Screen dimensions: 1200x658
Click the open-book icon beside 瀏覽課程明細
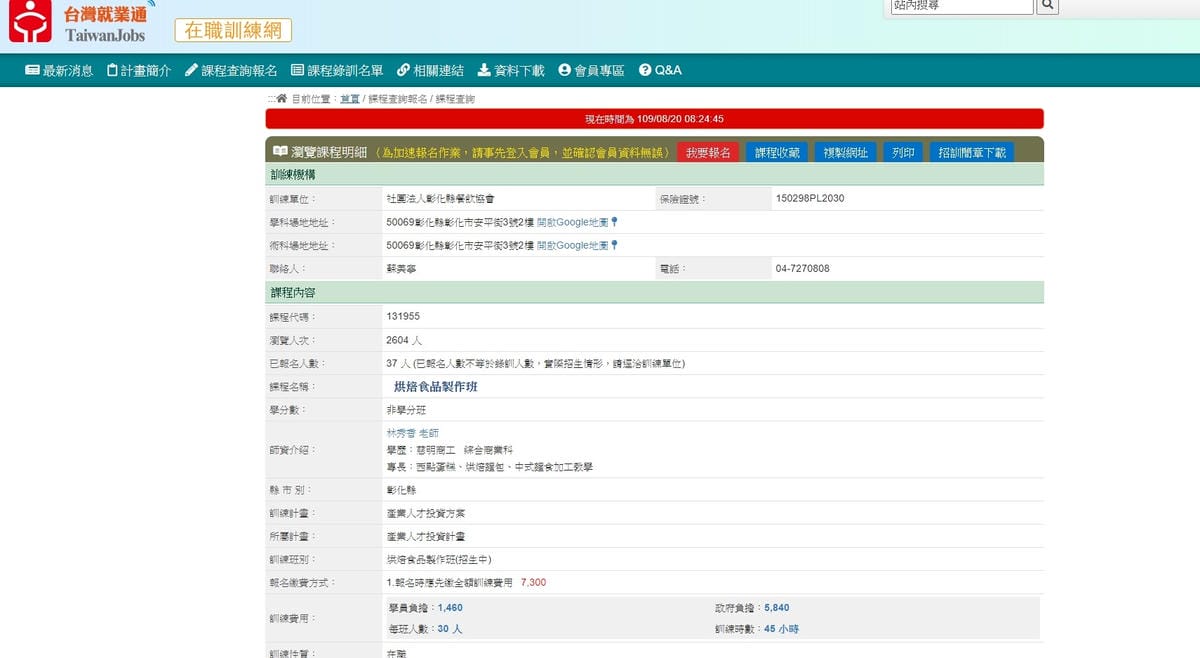coord(280,152)
